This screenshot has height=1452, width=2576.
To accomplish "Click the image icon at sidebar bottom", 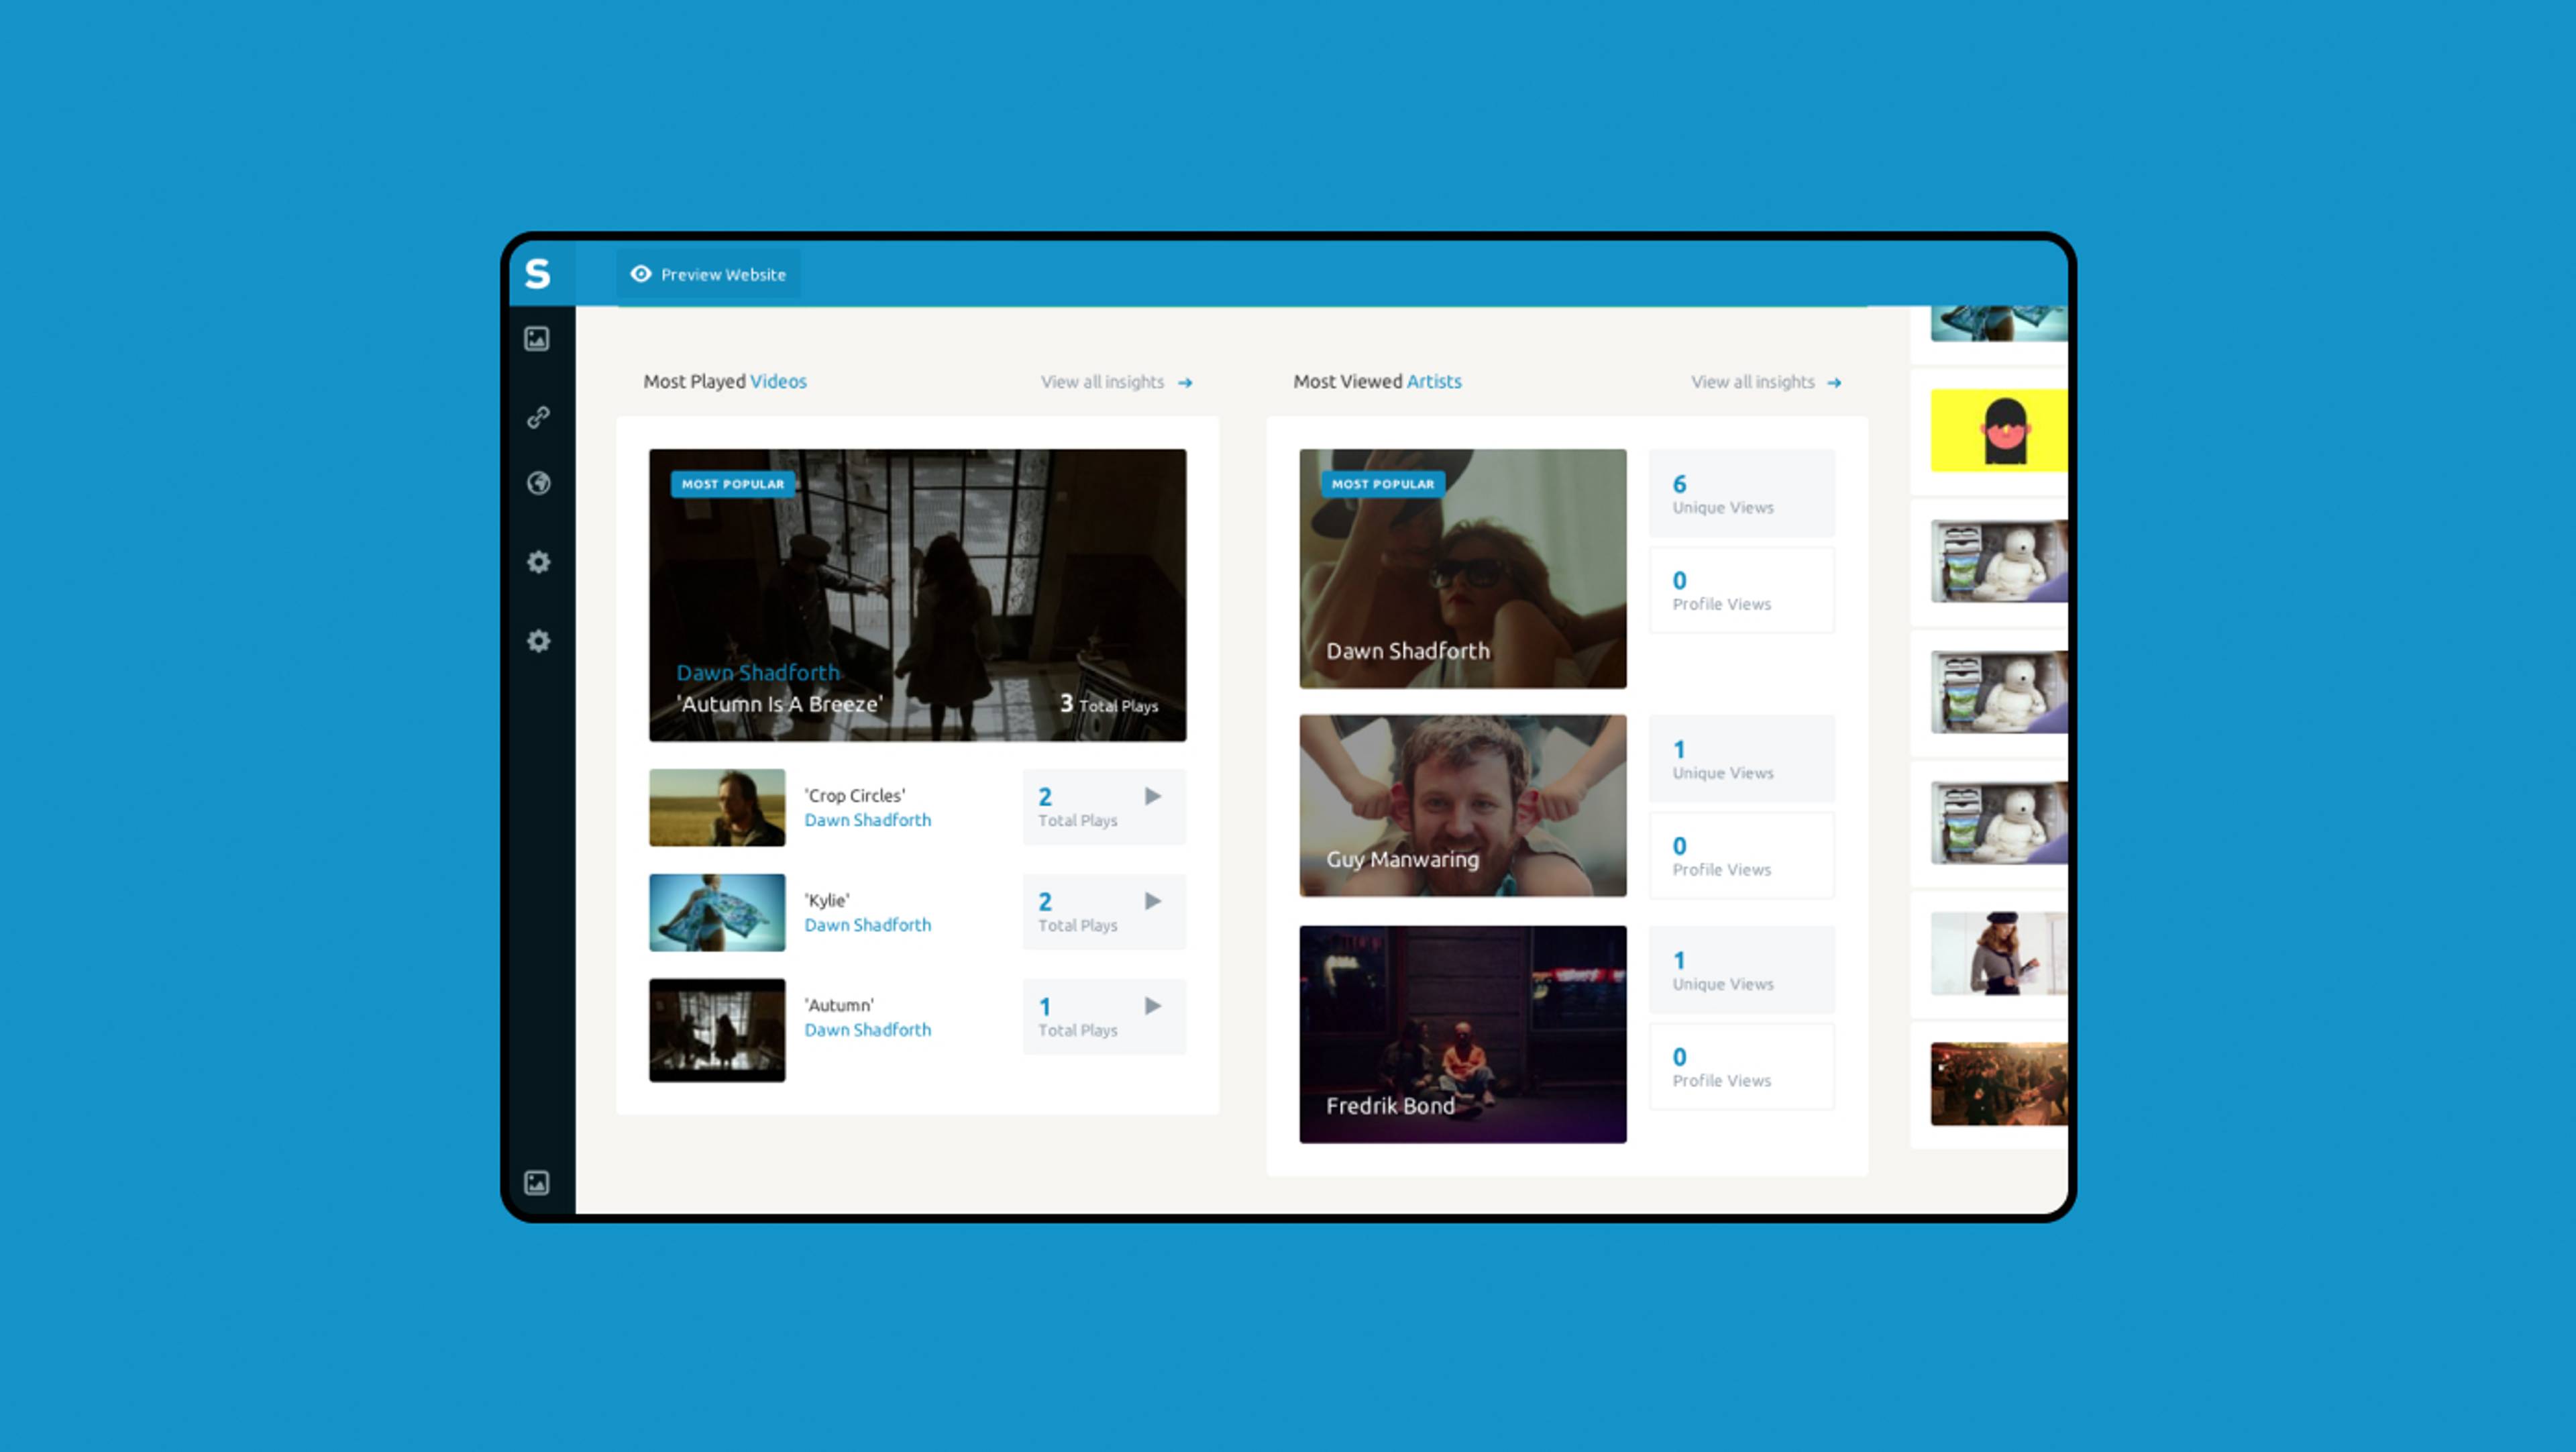I will [537, 1183].
